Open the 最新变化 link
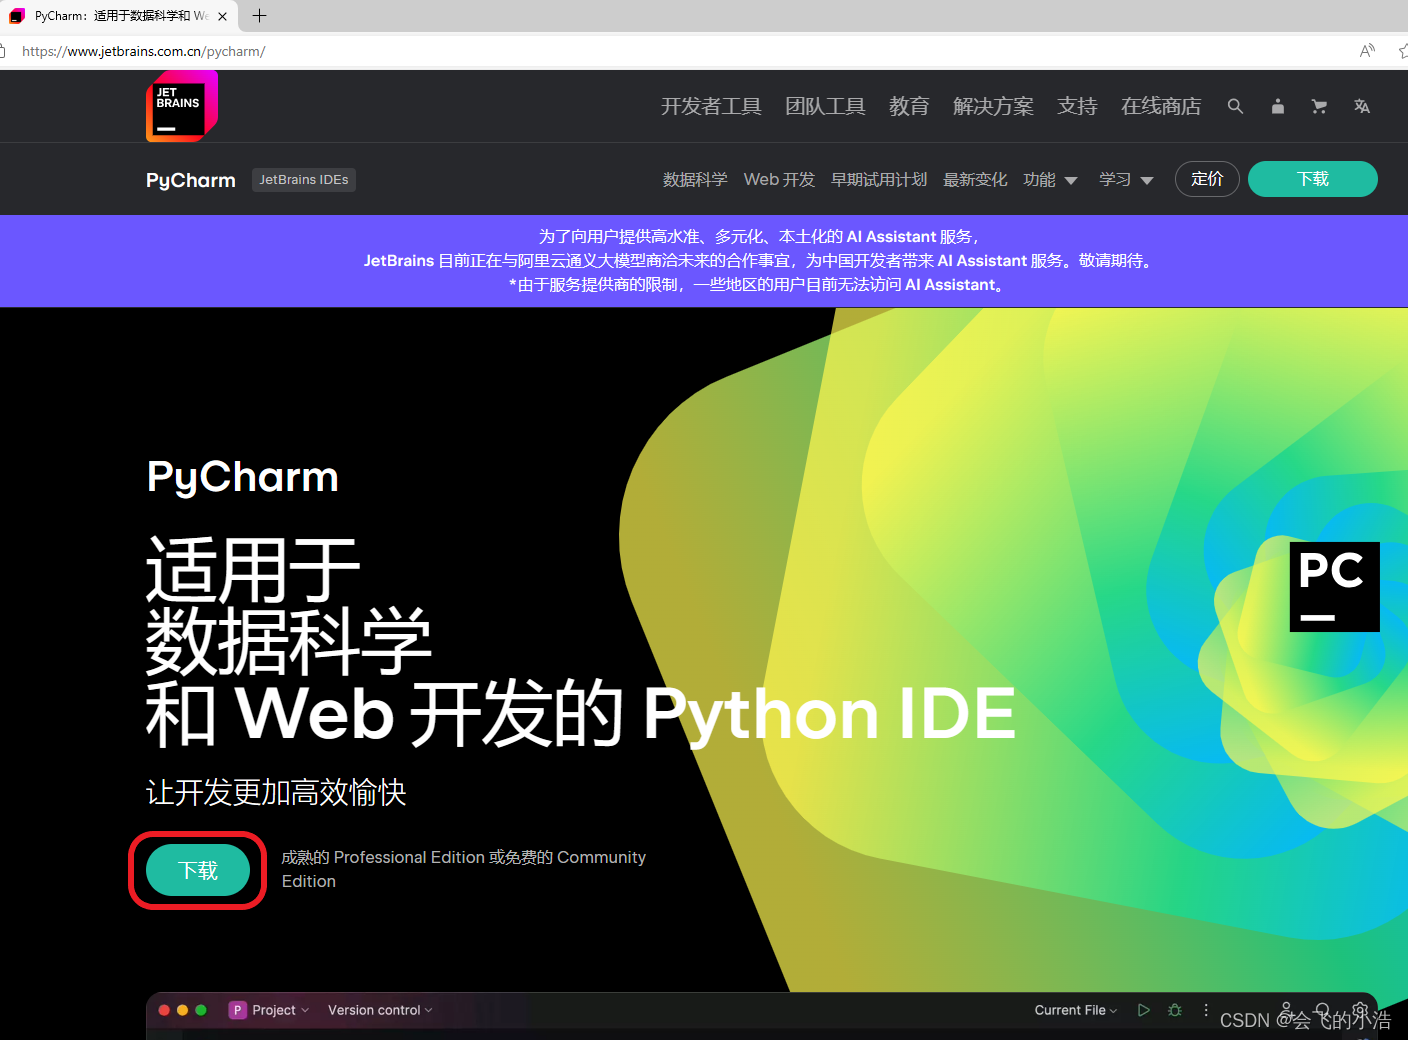Image resolution: width=1408 pixels, height=1040 pixels. coord(975,179)
